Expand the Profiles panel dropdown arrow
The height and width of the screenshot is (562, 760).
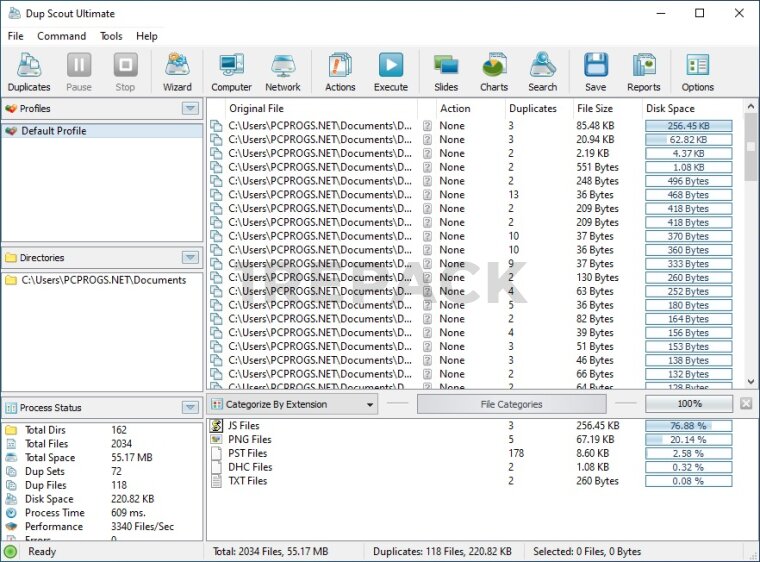click(190, 108)
